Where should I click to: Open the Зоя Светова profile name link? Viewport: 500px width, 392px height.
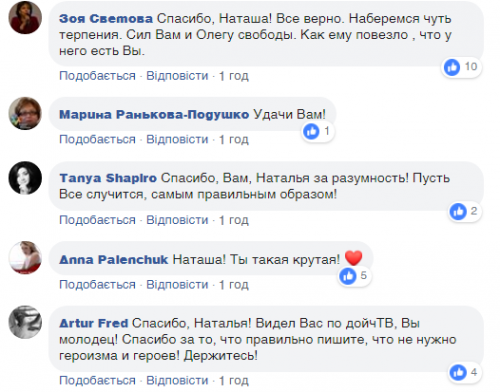(x=106, y=19)
